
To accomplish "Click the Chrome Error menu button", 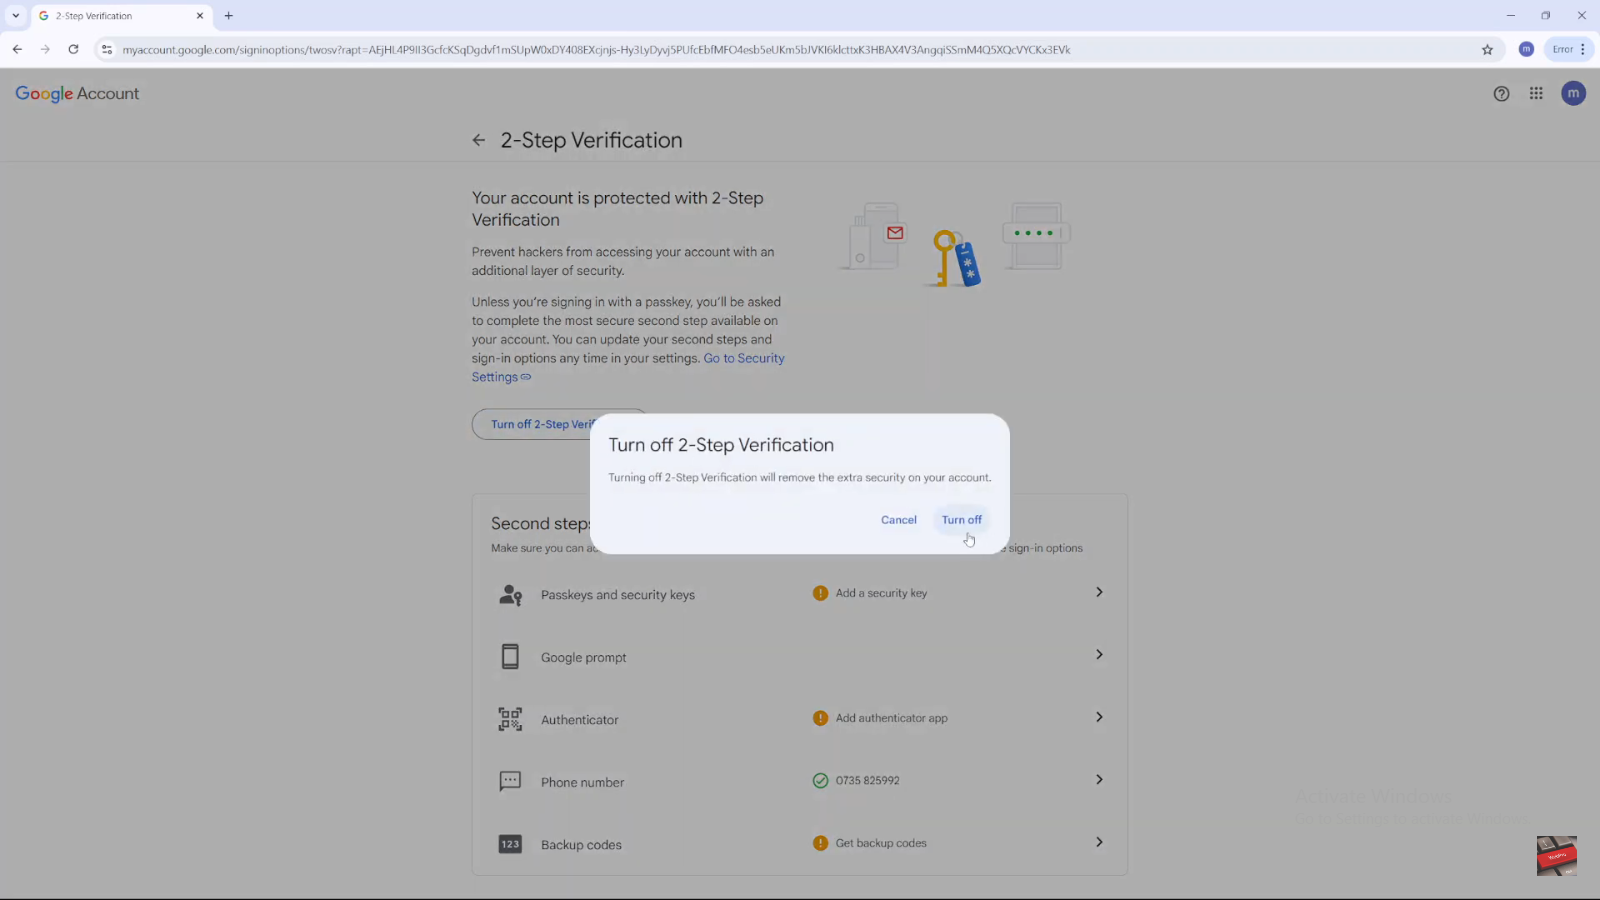I will tap(1568, 49).
